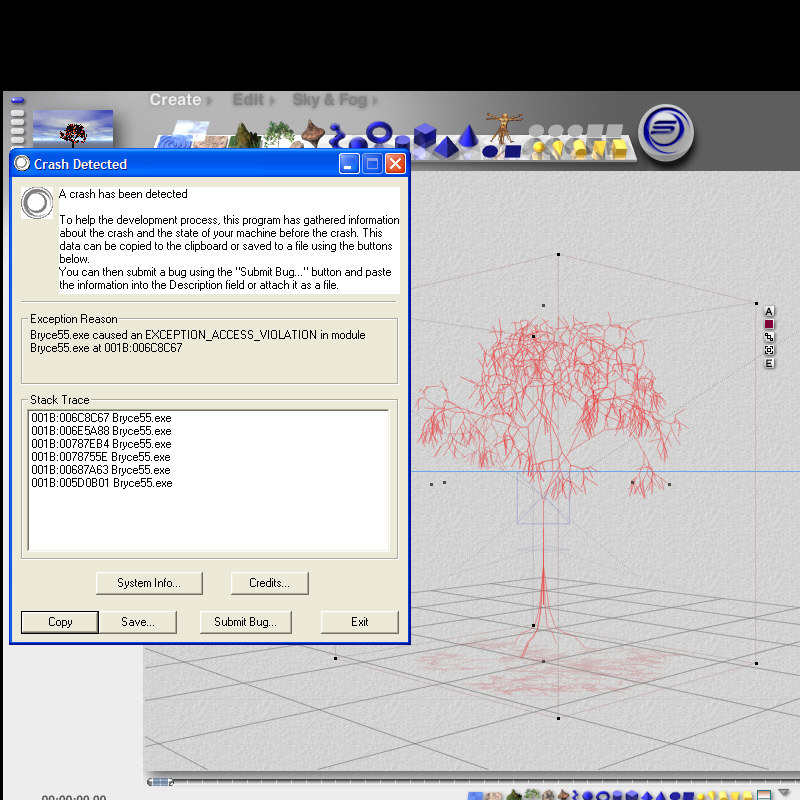Create a symmetric lattice object
This screenshot has width=800, height=800.
[313, 132]
